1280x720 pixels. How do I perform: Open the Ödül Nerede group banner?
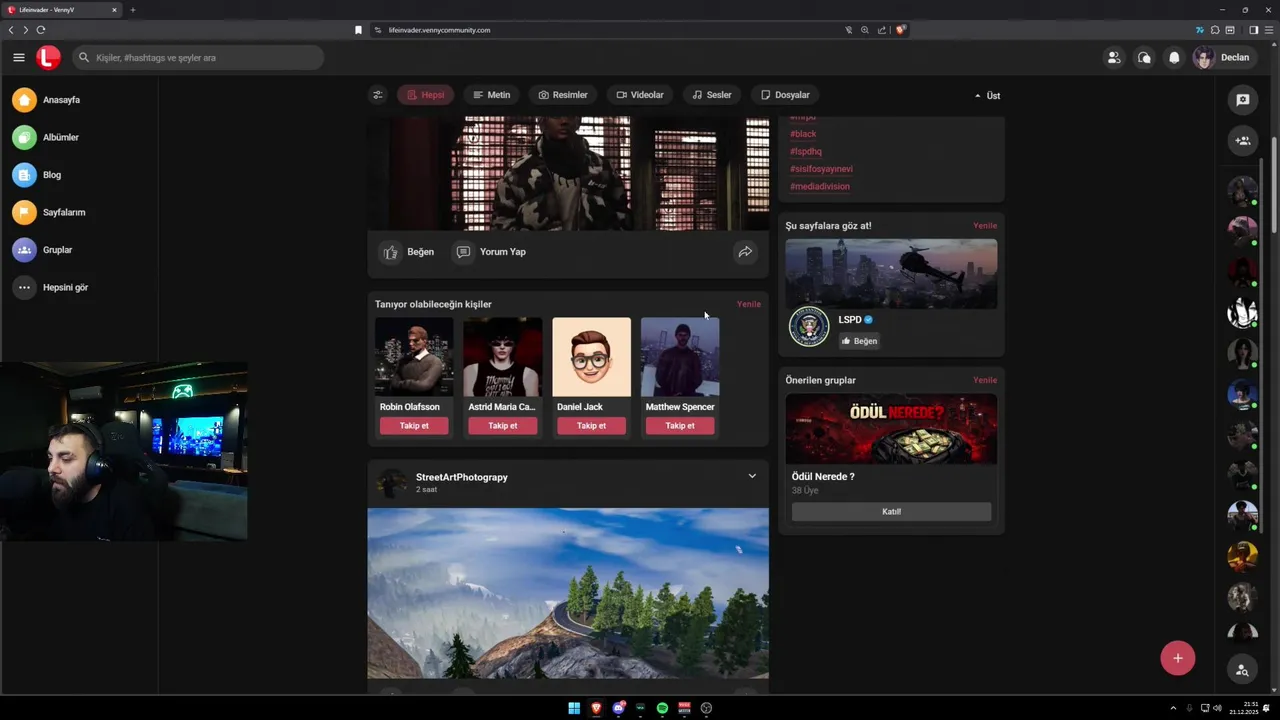coord(891,428)
